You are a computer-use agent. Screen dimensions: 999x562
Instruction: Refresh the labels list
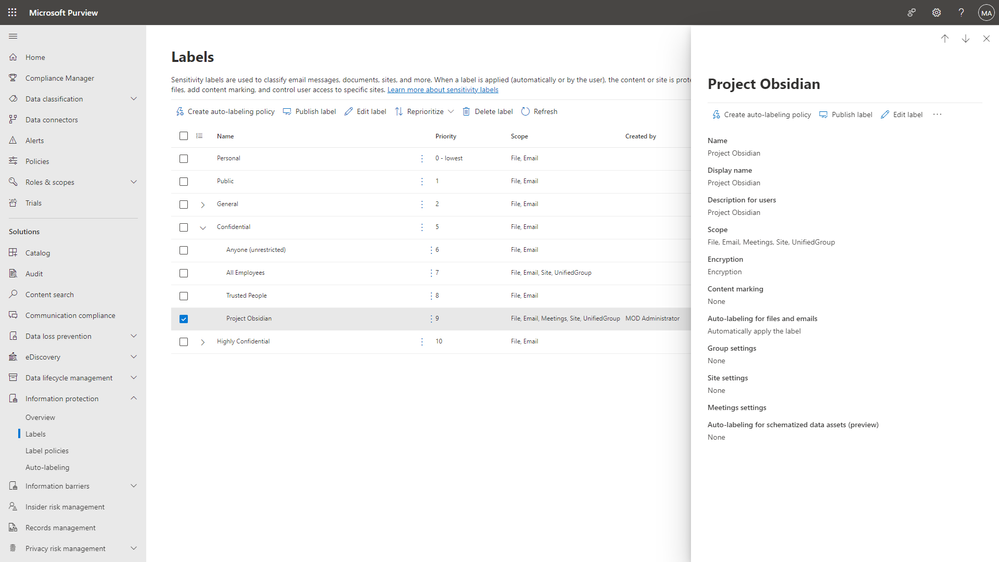[539, 112]
